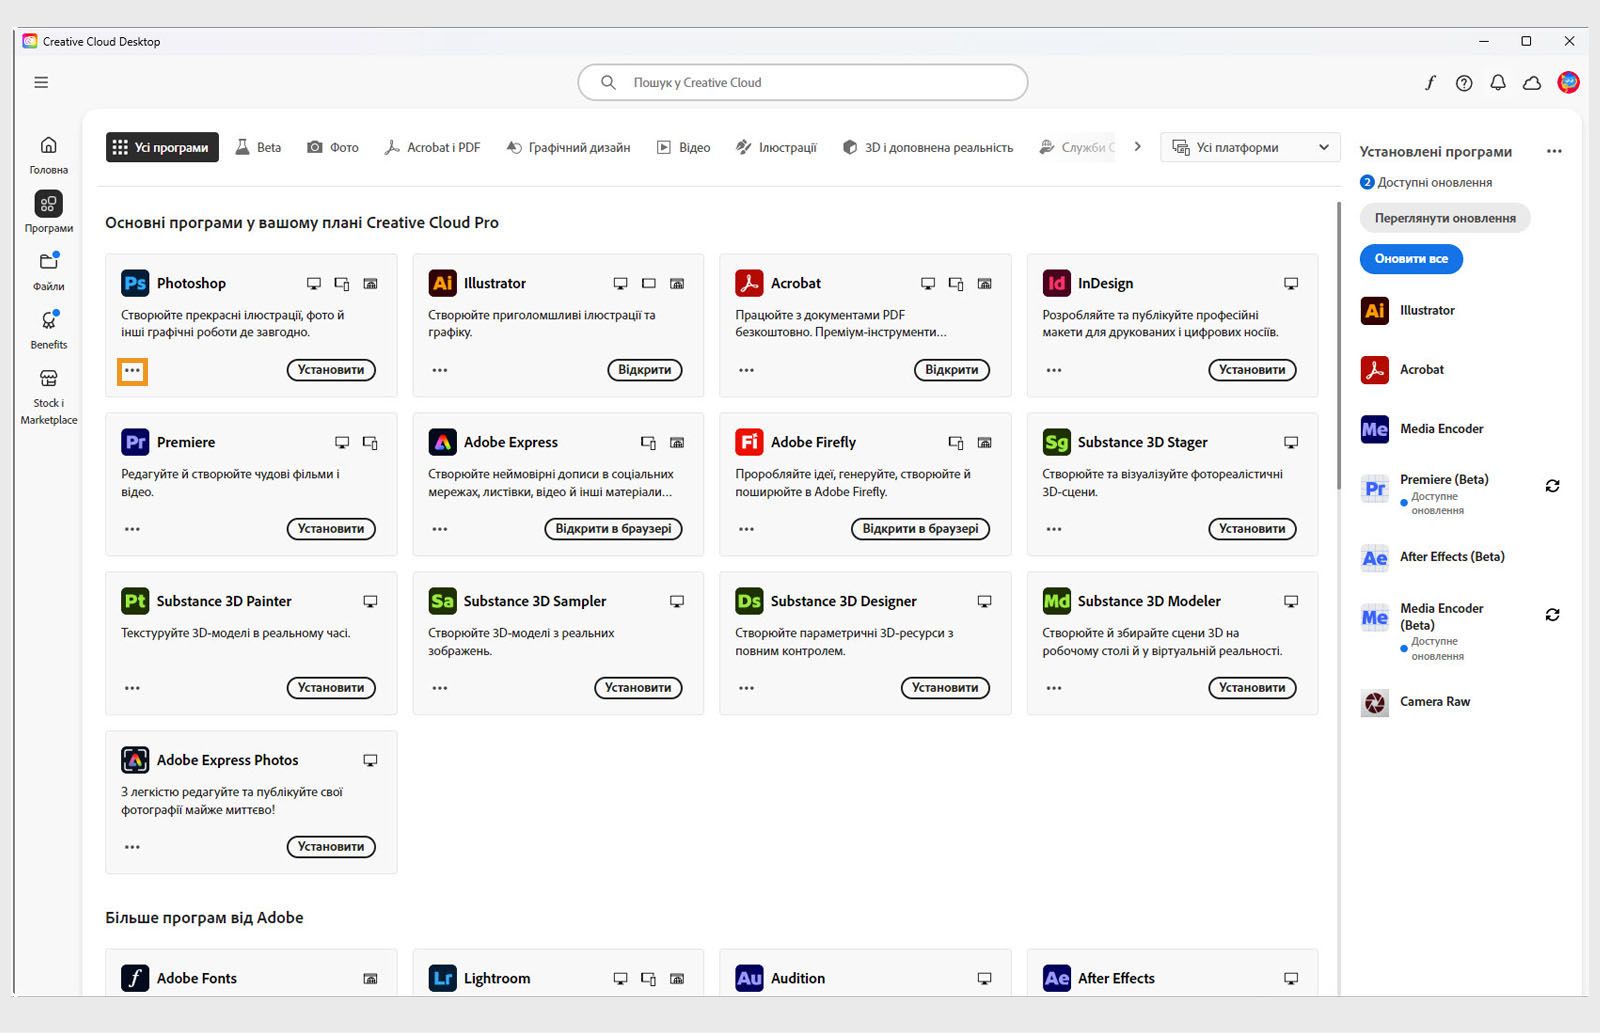The width and height of the screenshot is (1600, 1033).
Task: Open notifications bell
Action: point(1498,83)
